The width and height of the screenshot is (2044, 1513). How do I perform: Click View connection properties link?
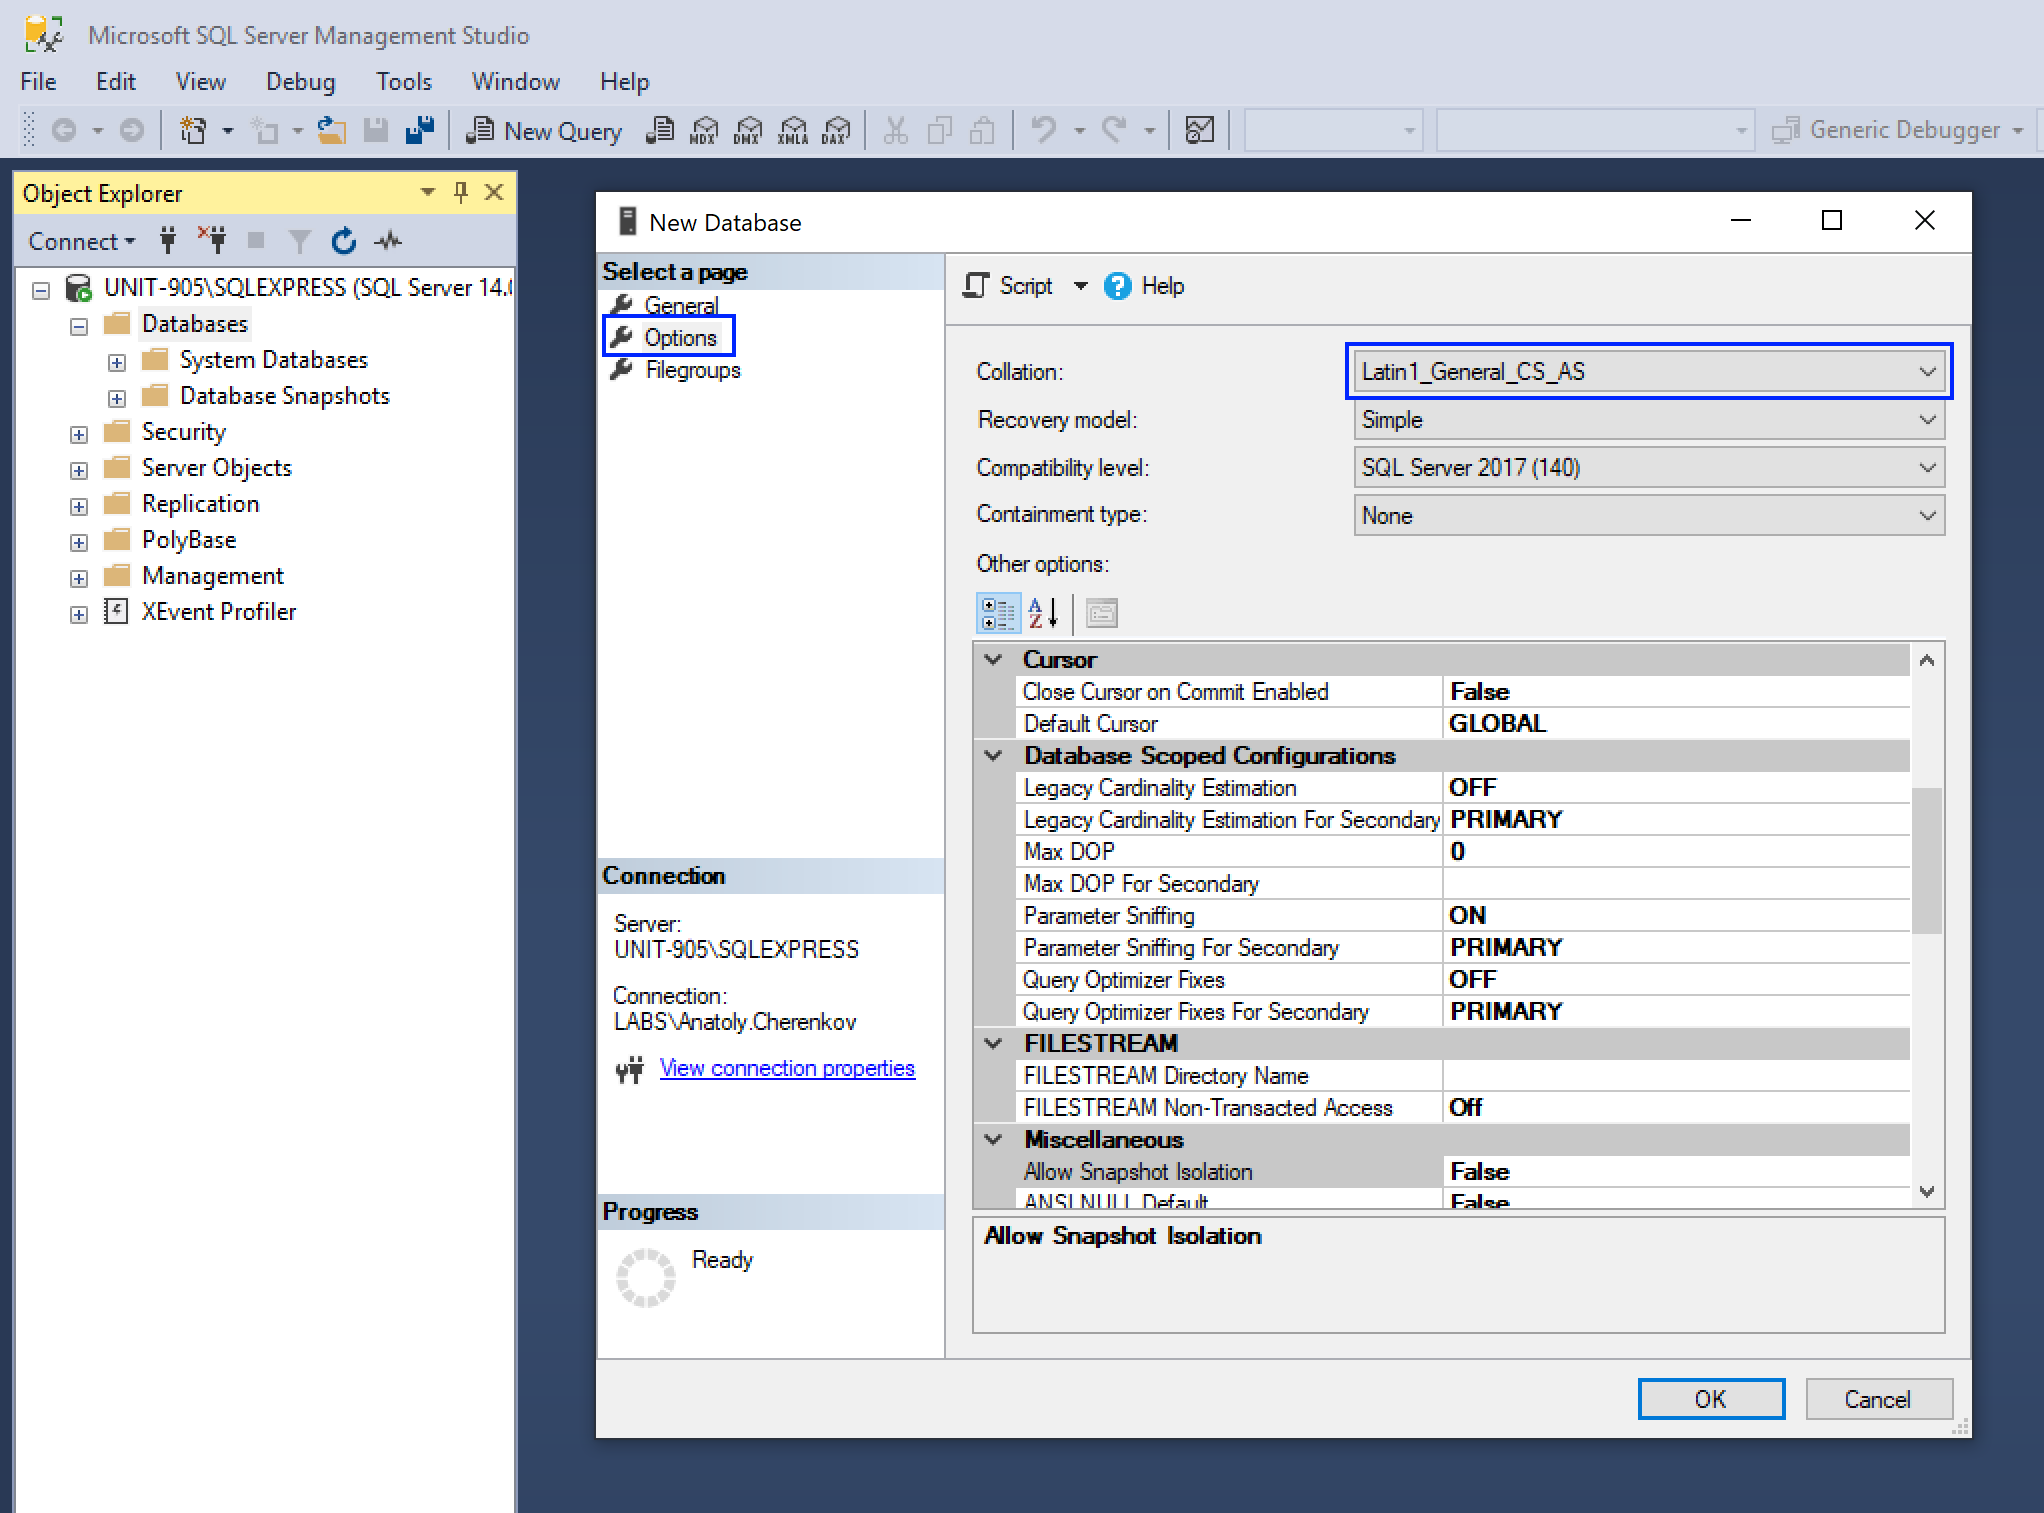(x=786, y=1068)
